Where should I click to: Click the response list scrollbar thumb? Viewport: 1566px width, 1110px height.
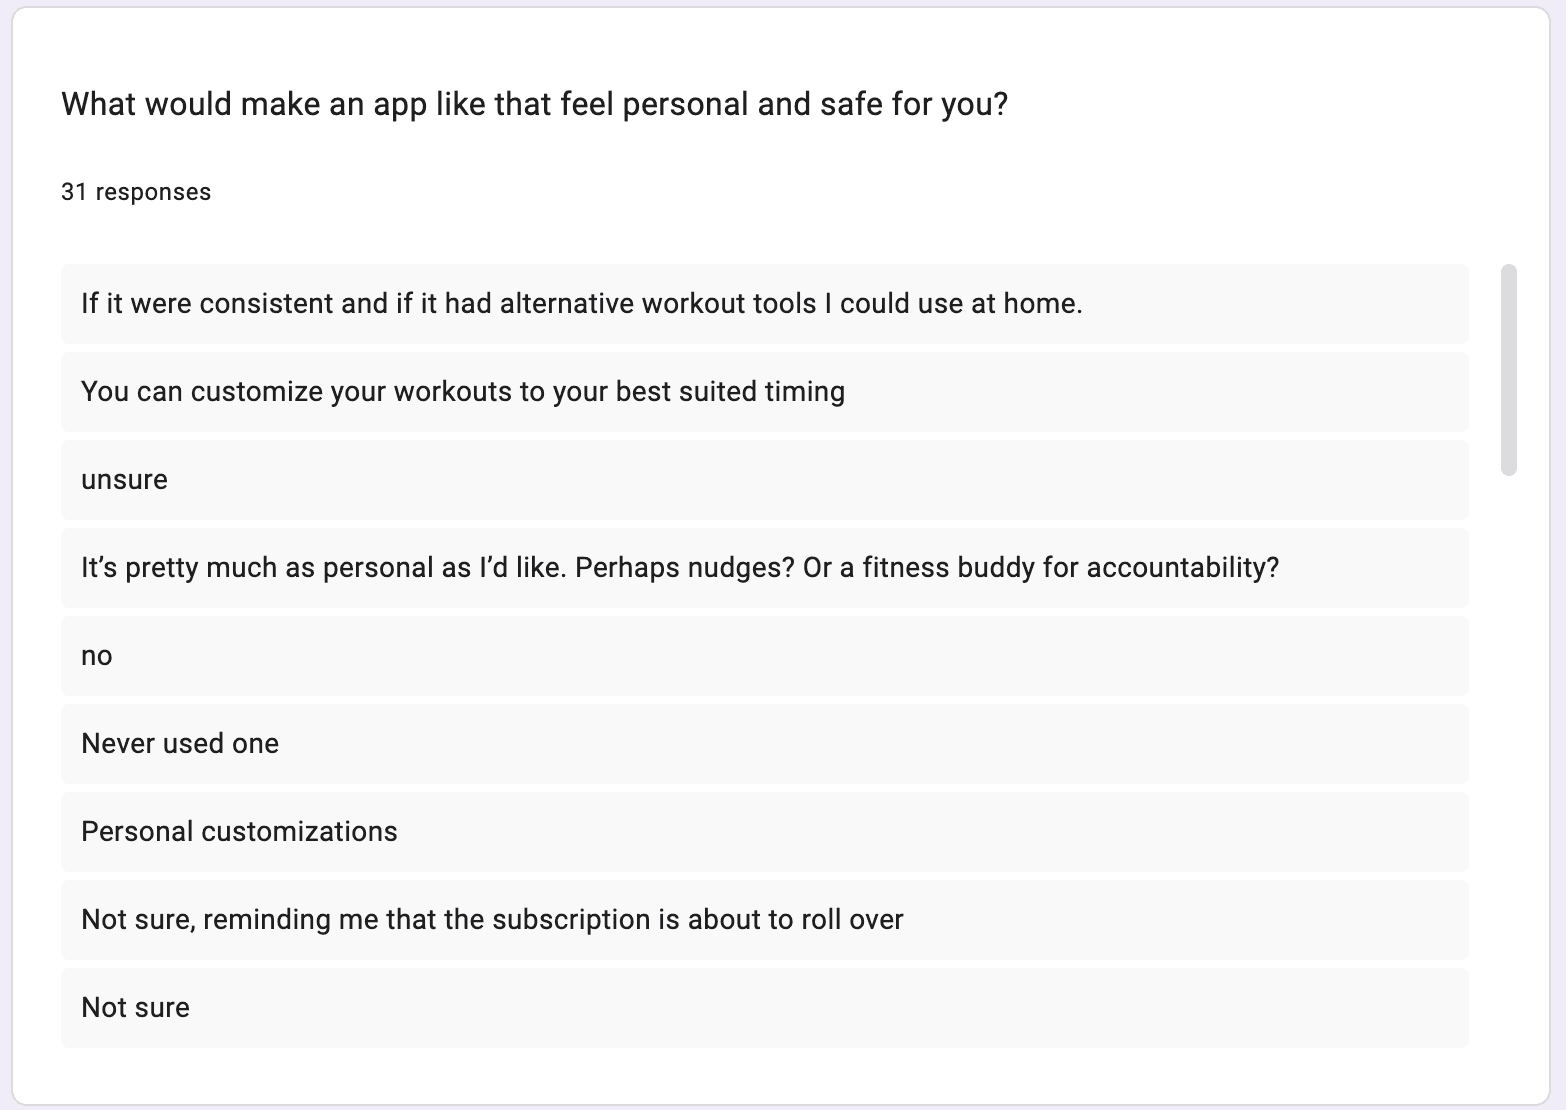(1509, 370)
